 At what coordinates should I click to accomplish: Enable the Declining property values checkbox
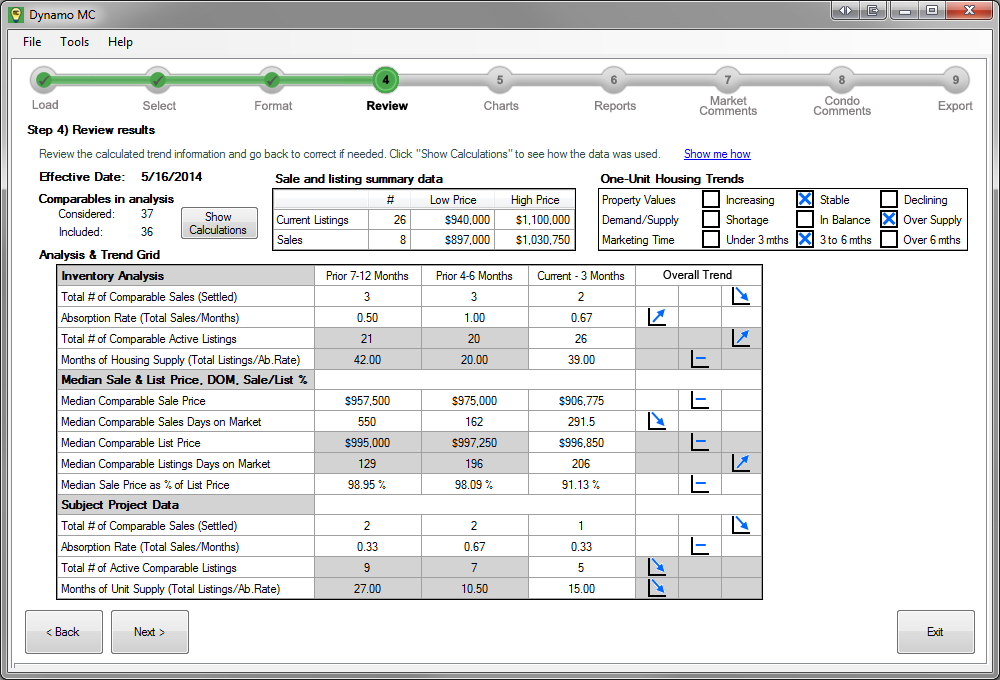[x=889, y=200]
